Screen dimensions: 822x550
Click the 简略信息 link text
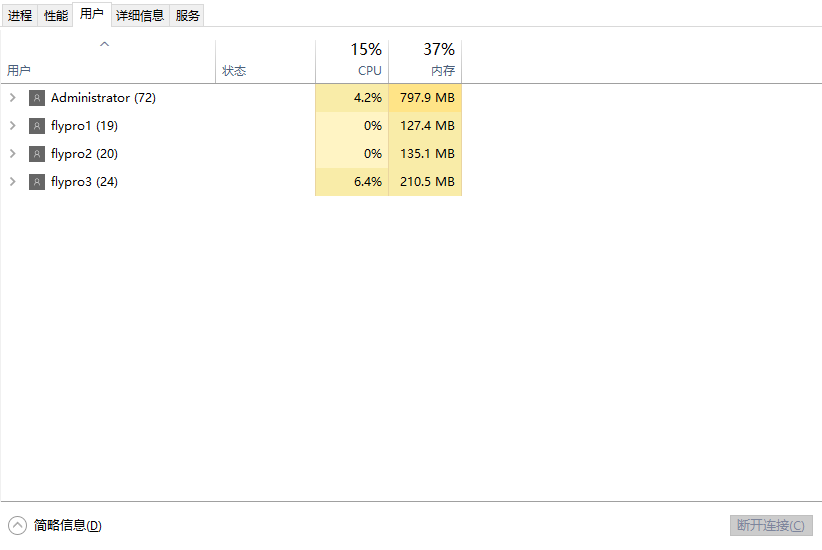coord(67,525)
